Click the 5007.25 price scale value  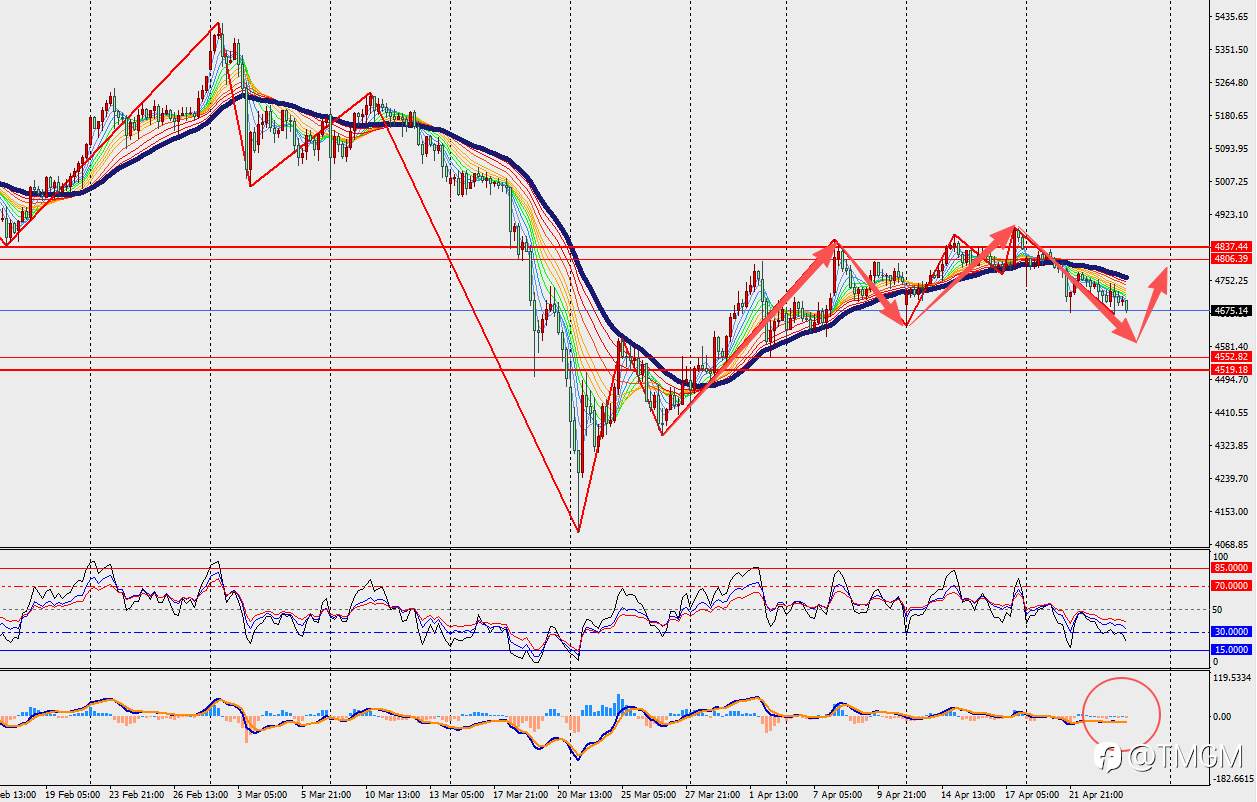pyautogui.click(x=1232, y=182)
